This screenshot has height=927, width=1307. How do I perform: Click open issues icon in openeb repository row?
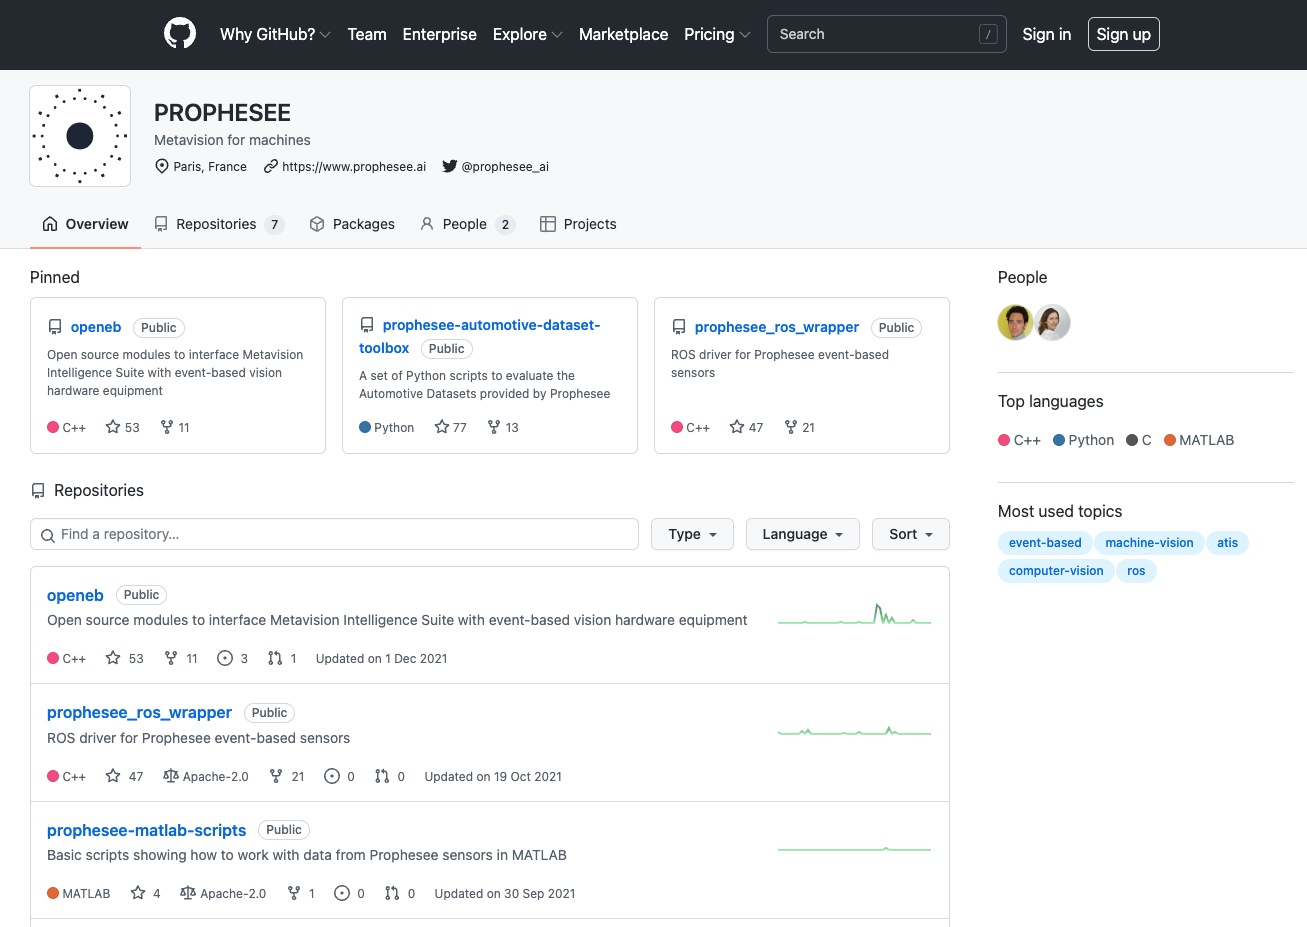[x=225, y=658]
